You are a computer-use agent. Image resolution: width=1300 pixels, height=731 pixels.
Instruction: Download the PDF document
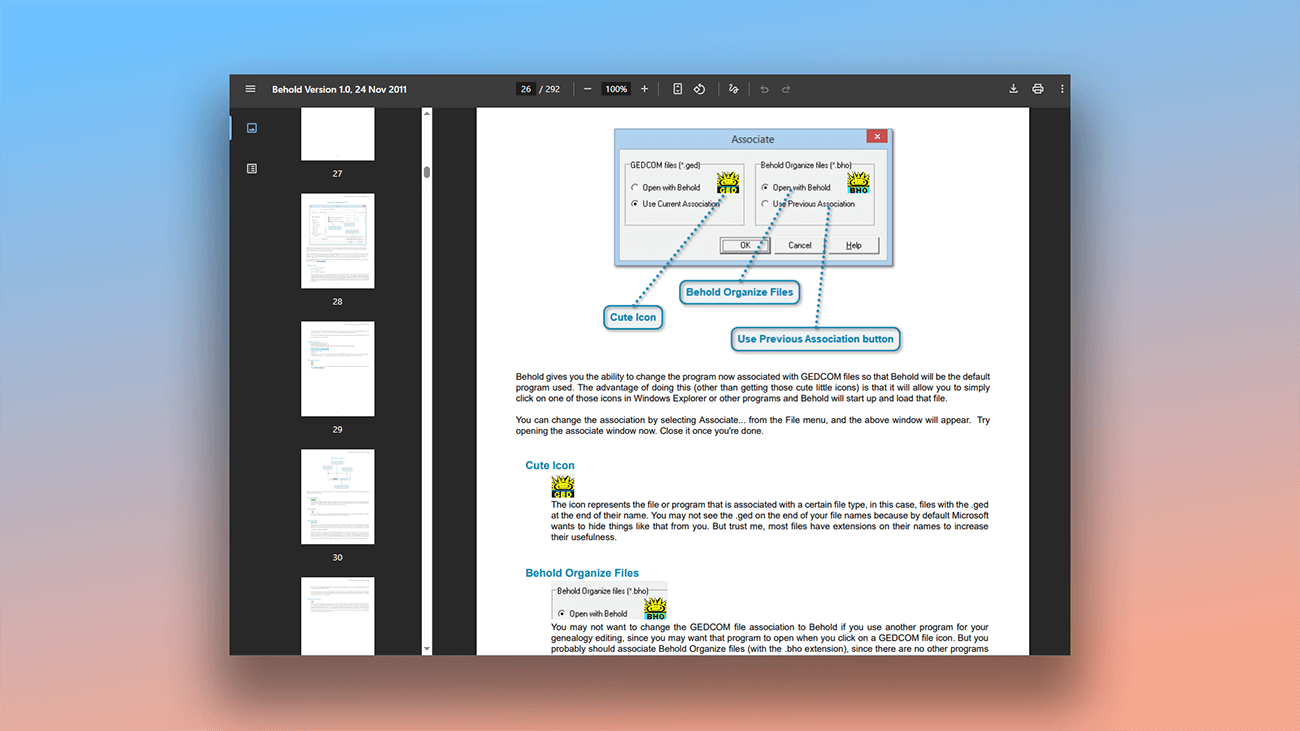(x=1013, y=89)
